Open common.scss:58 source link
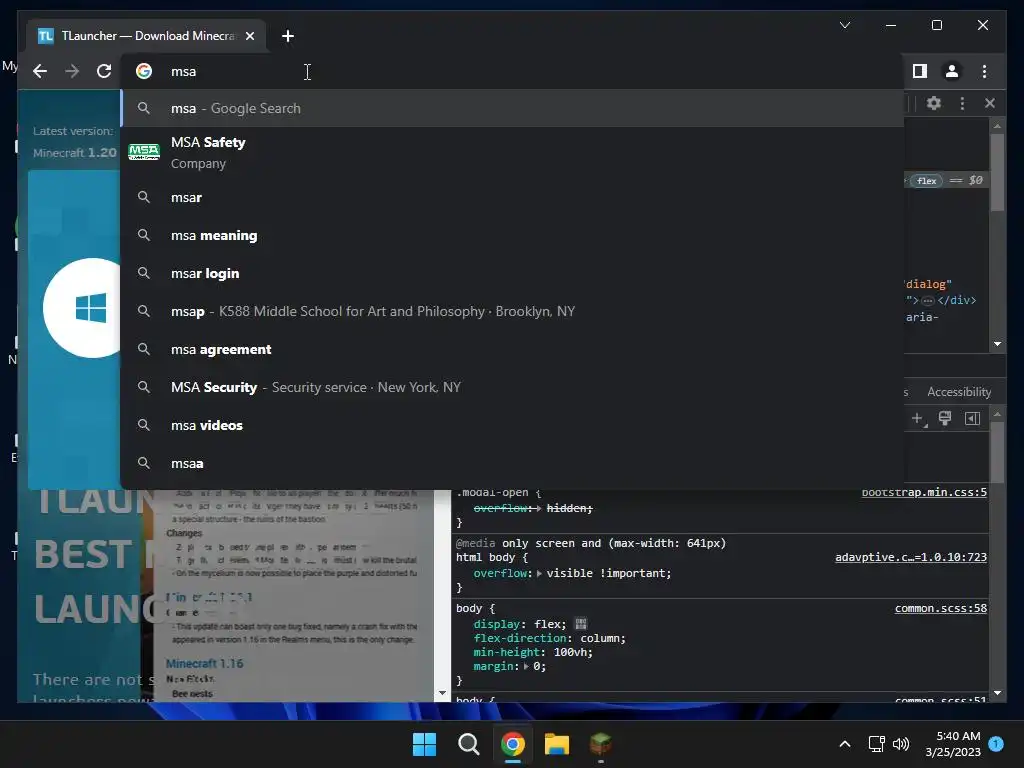This screenshot has height=768, width=1024. click(x=940, y=608)
